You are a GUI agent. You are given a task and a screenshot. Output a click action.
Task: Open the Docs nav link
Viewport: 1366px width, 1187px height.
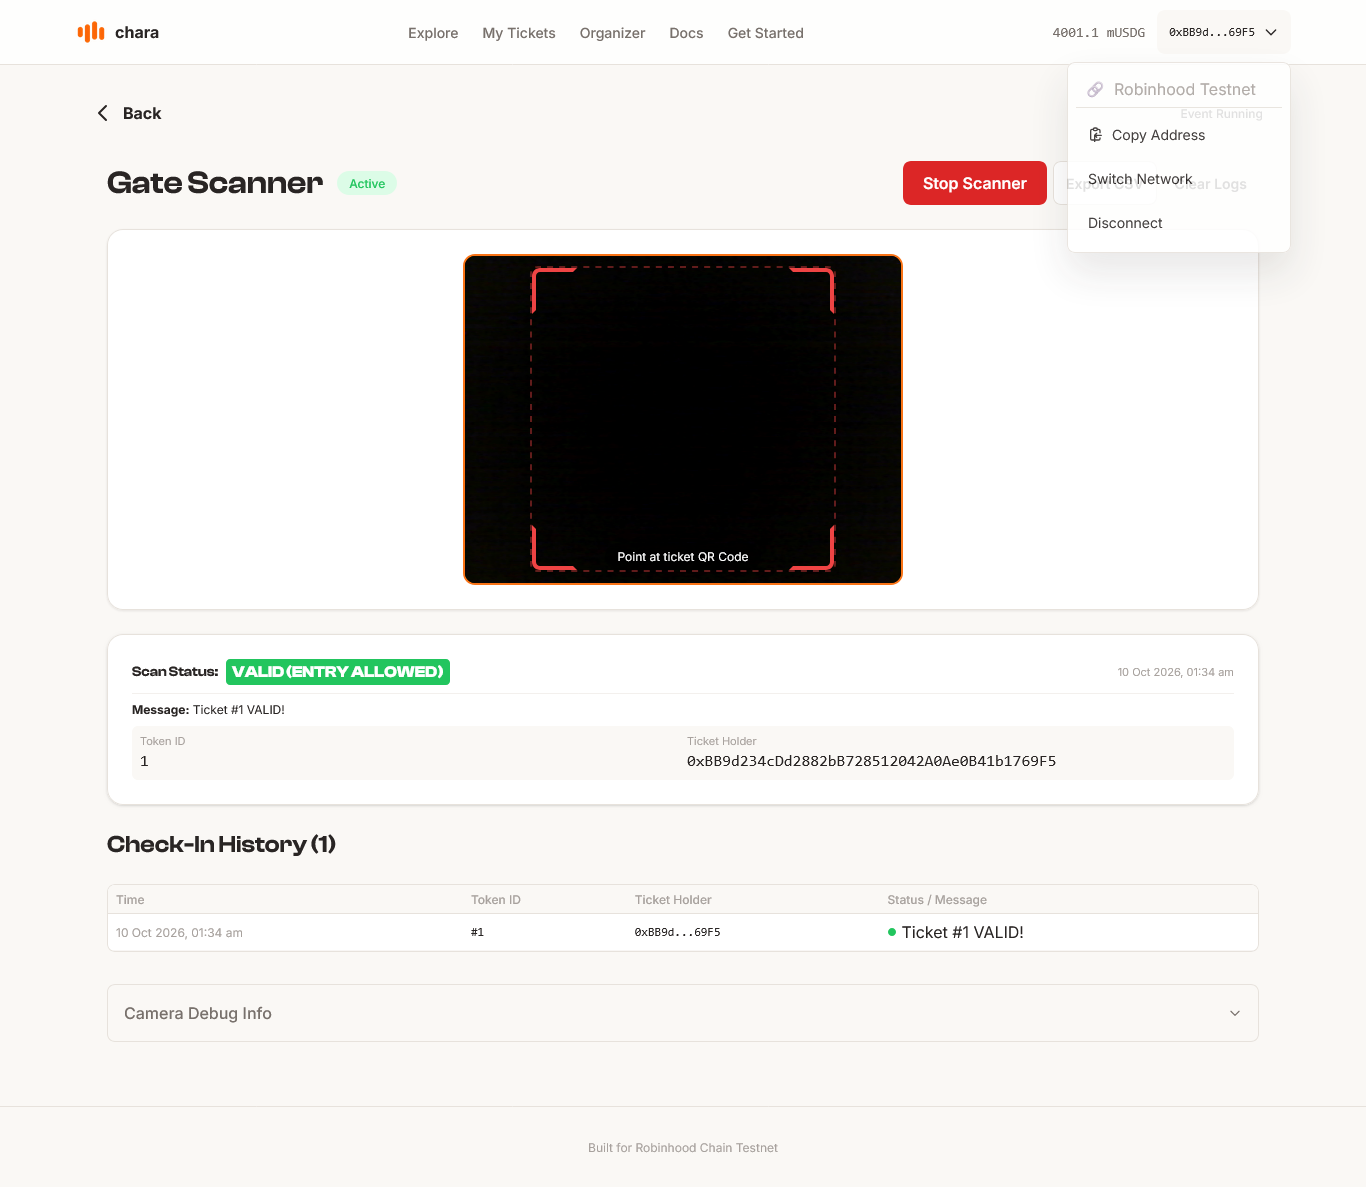pos(686,33)
